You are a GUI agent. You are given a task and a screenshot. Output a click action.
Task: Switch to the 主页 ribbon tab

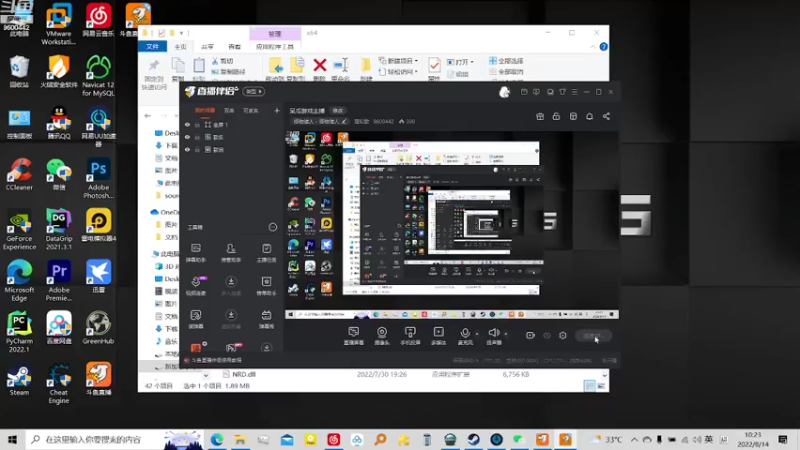[x=181, y=46]
